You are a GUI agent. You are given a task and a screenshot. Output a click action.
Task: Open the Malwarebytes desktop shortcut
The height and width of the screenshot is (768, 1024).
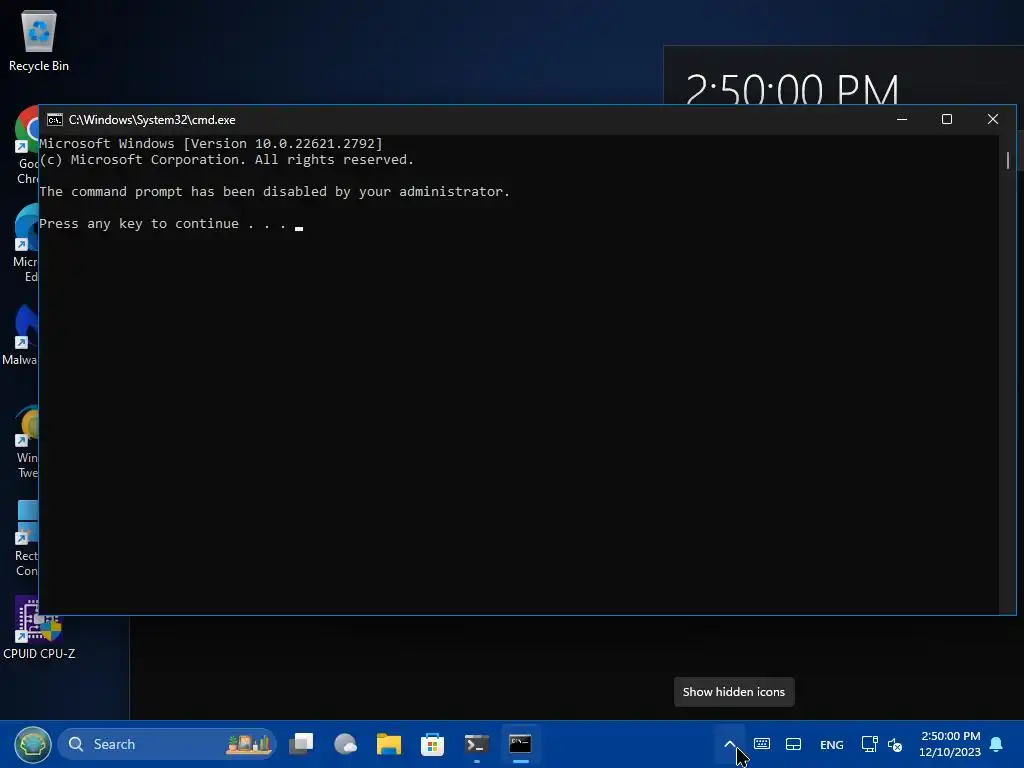point(21,334)
